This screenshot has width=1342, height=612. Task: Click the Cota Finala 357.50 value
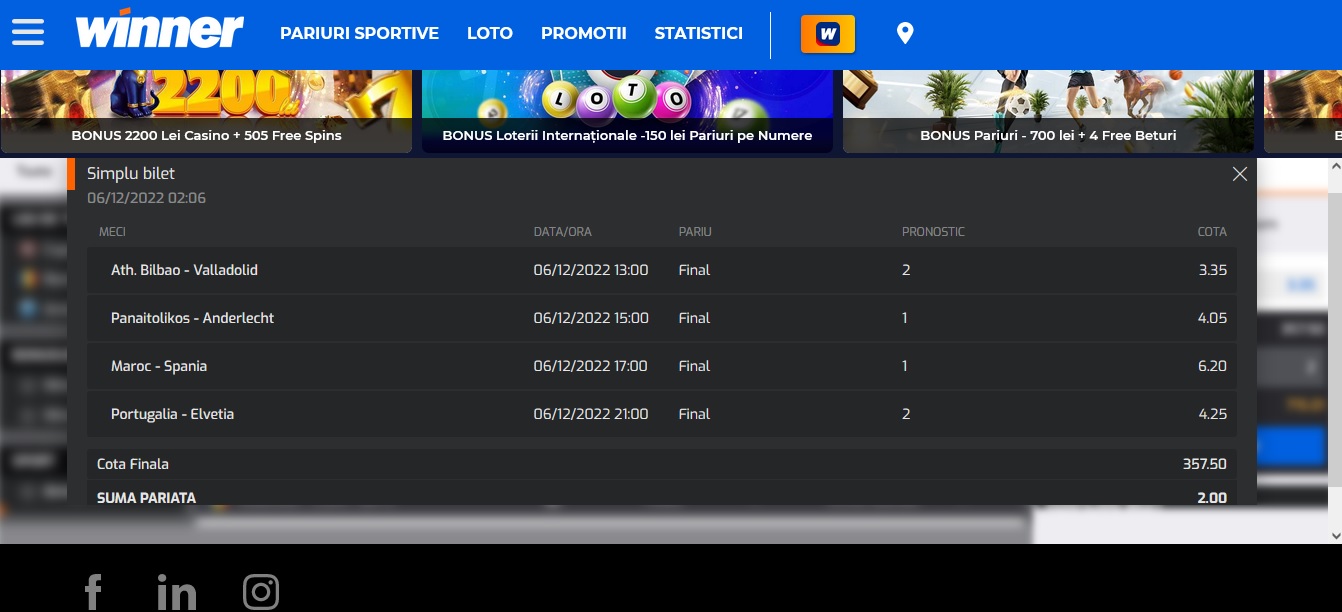[x=1205, y=464]
